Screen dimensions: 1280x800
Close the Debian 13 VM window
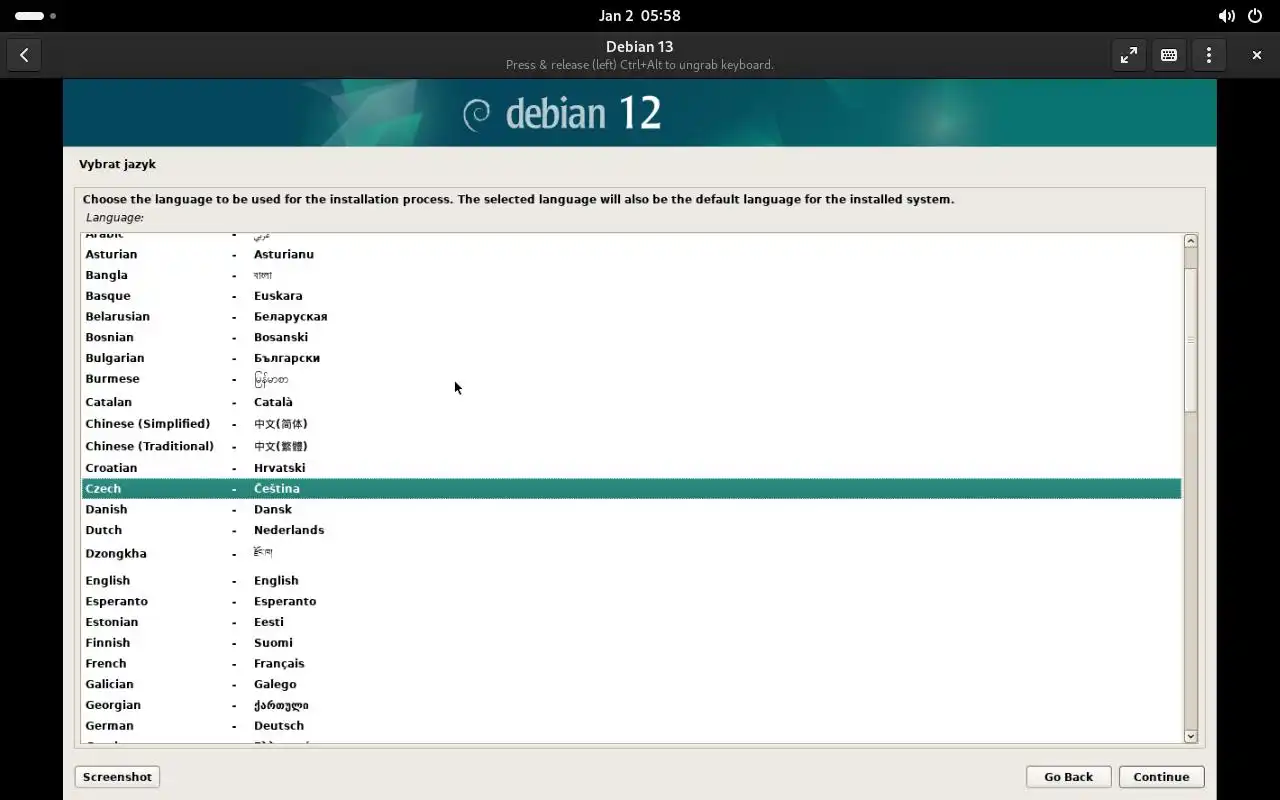(x=1257, y=55)
